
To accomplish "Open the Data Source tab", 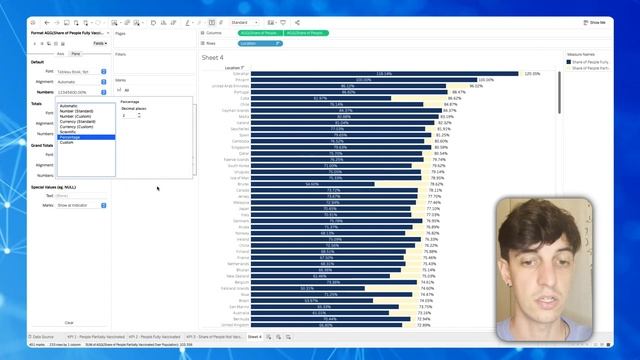I will pos(41,337).
